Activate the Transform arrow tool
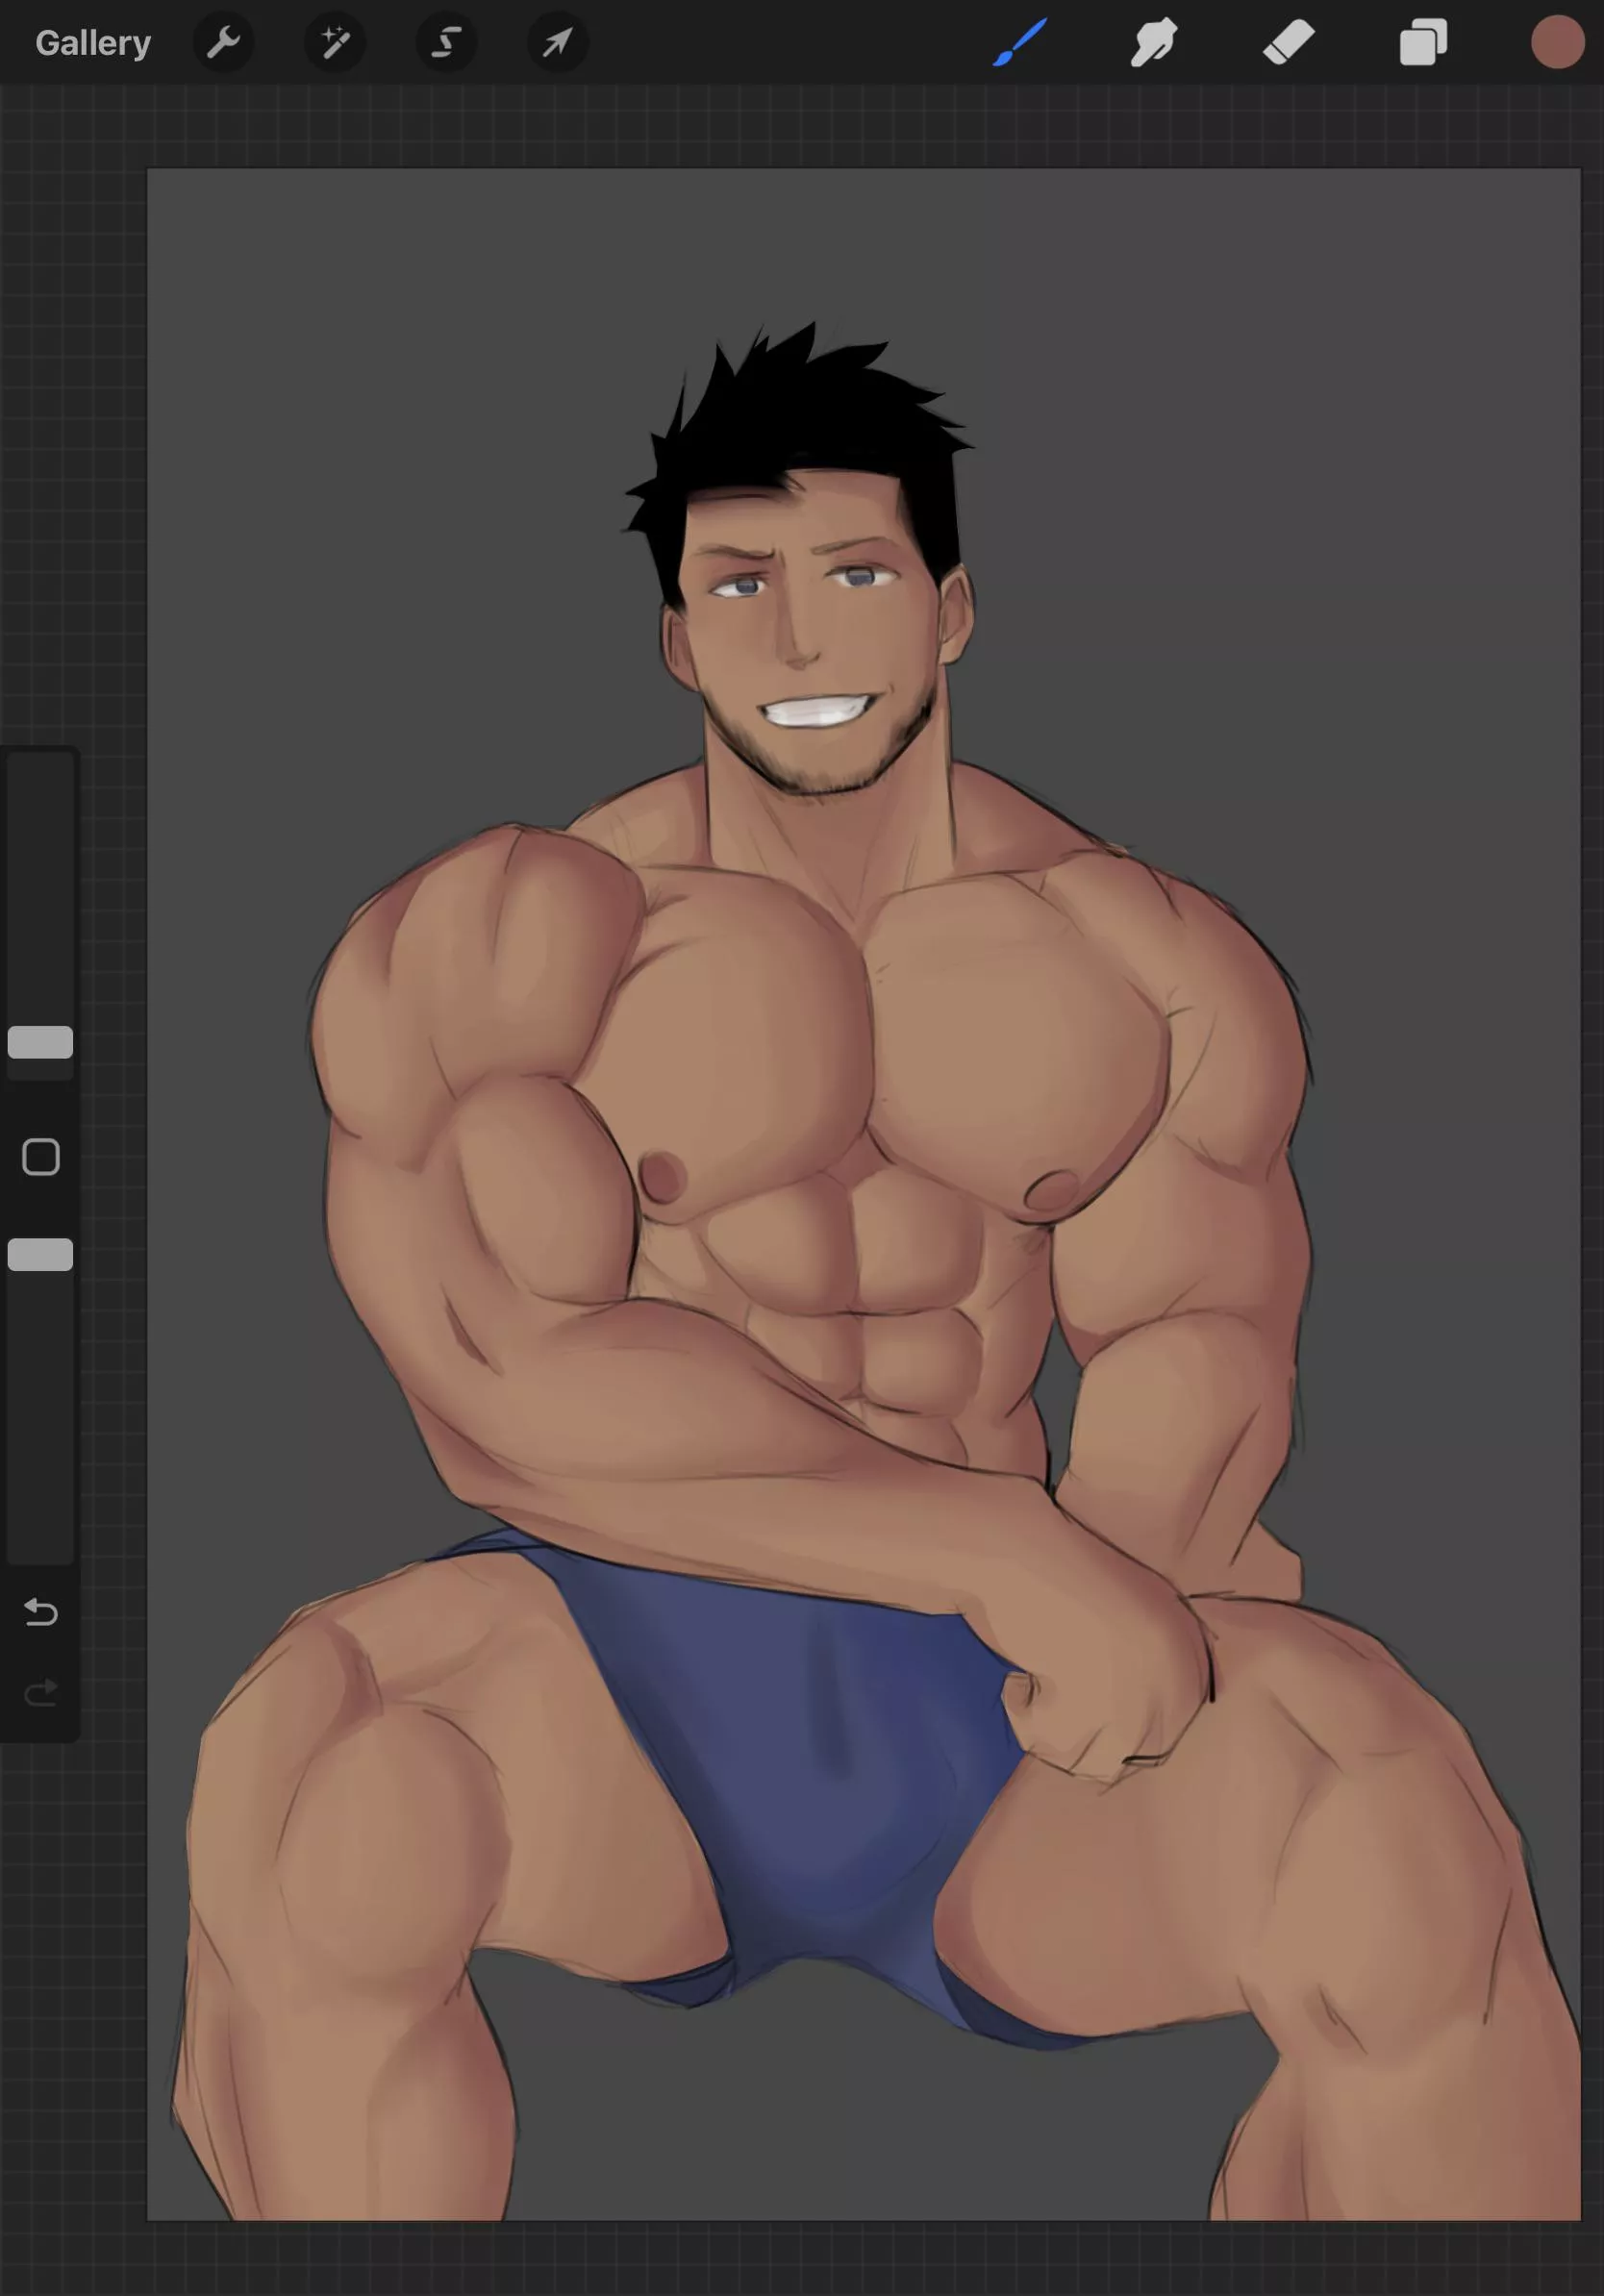Image resolution: width=1604 pixels, height=2296 pixels. click(x=557, y=43)
